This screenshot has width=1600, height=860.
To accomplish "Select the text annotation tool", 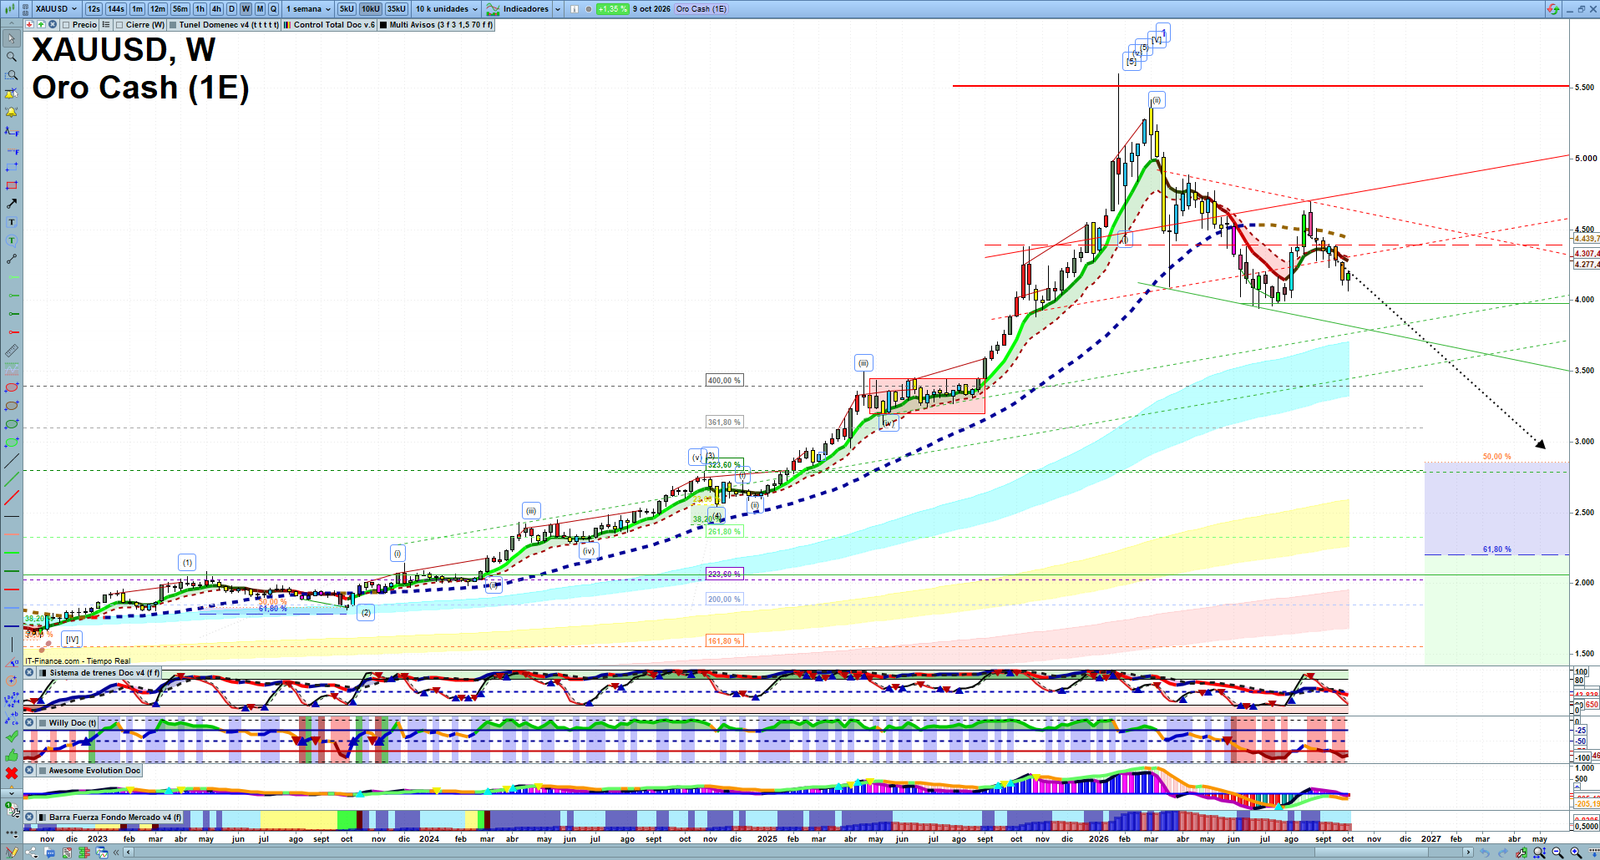I will [x=11, y=222].
